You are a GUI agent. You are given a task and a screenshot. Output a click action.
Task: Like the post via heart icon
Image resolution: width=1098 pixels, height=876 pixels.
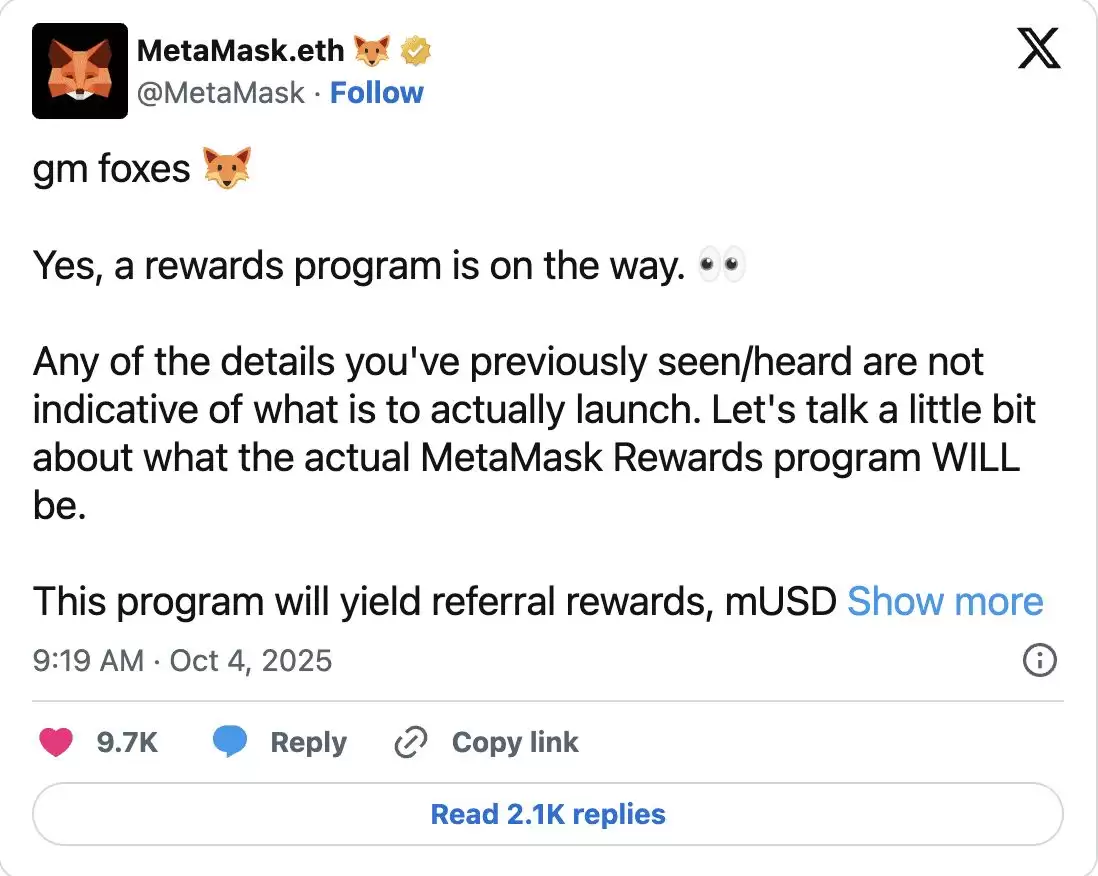coord(57,742)
